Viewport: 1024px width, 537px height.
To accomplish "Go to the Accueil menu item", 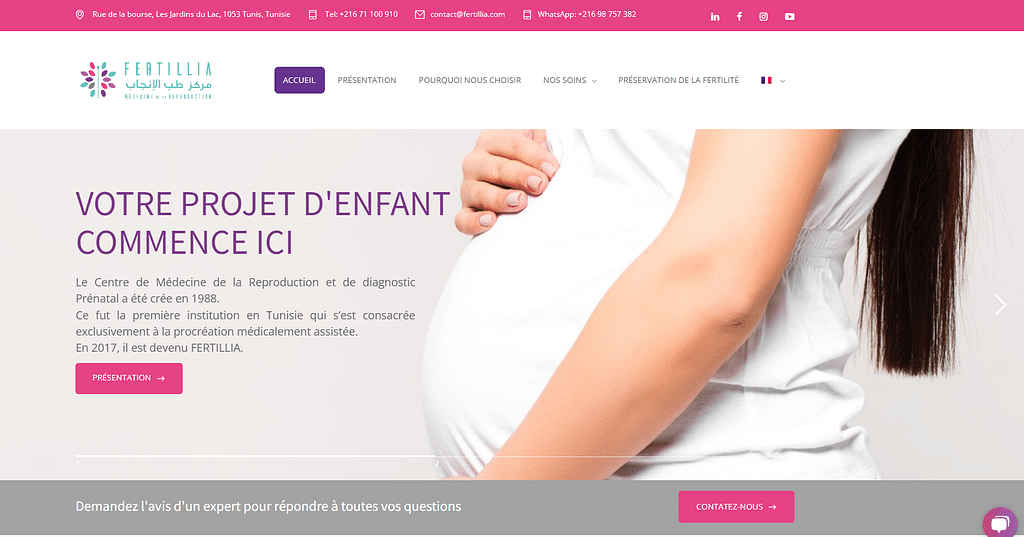I will click(299, 80).
